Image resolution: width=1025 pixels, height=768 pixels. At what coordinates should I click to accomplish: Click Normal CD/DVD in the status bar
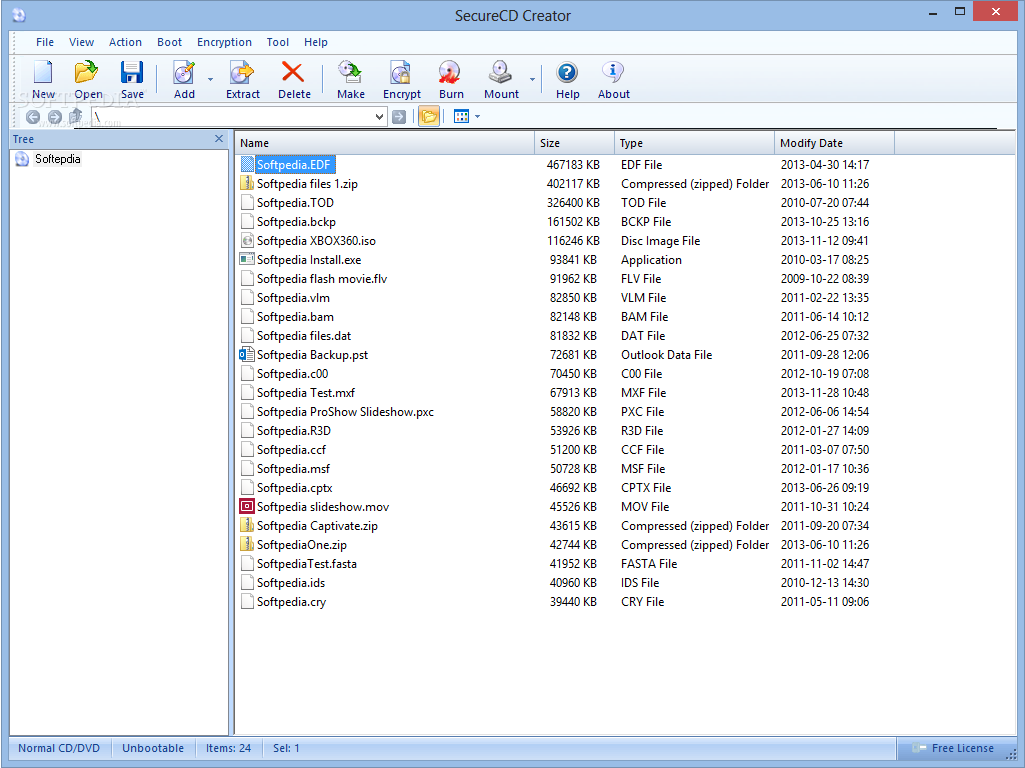pyautogui.click(x=59, y=748)
